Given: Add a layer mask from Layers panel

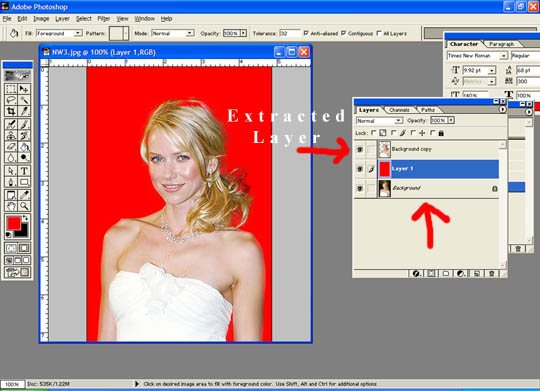Looking at the screenshot, I should click(x=431, y=274).
